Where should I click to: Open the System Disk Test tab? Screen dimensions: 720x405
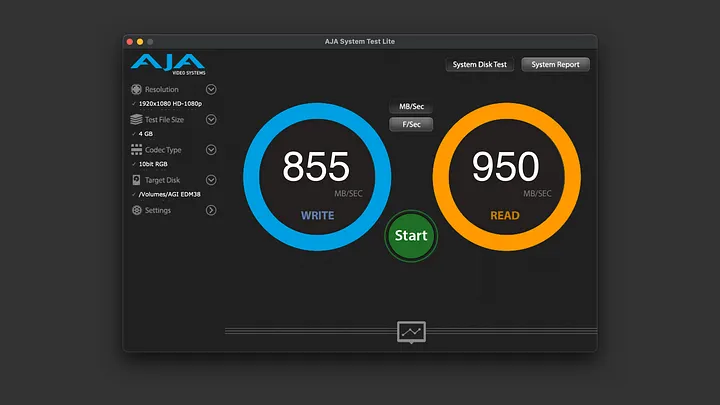point(479,65)
